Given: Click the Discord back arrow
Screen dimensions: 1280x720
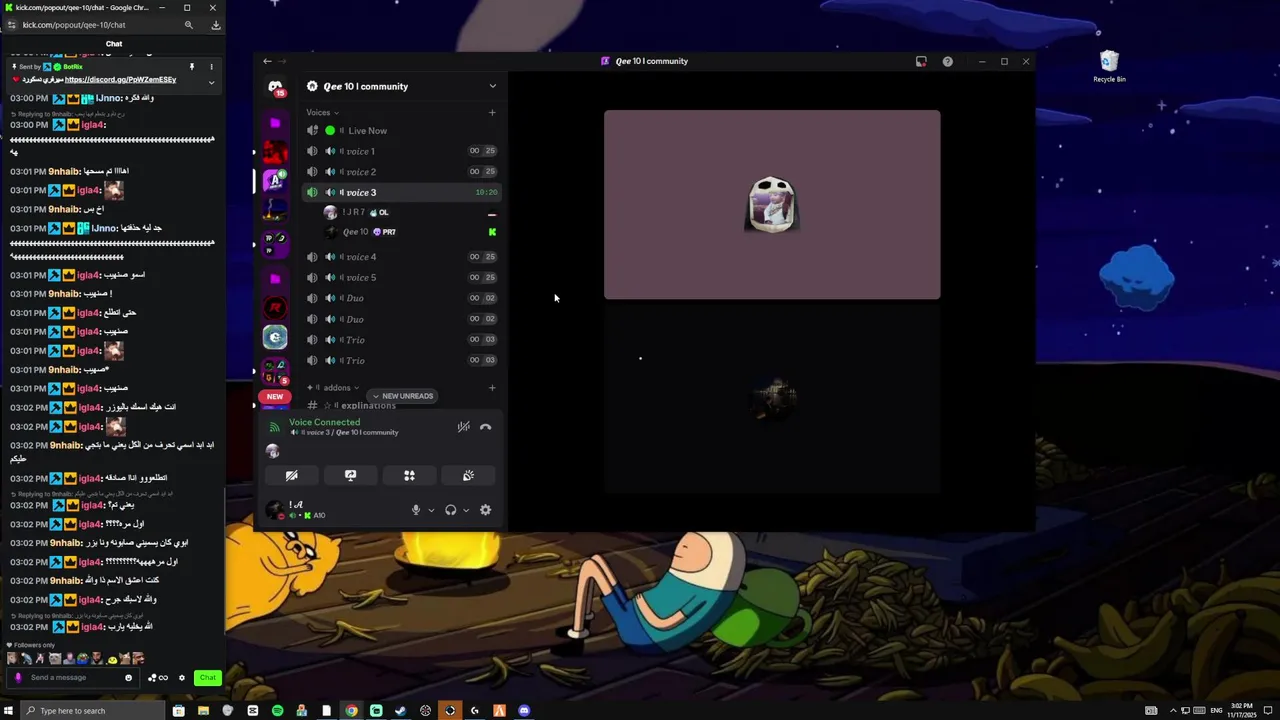Looking at the screenshot, I should 267,61.
